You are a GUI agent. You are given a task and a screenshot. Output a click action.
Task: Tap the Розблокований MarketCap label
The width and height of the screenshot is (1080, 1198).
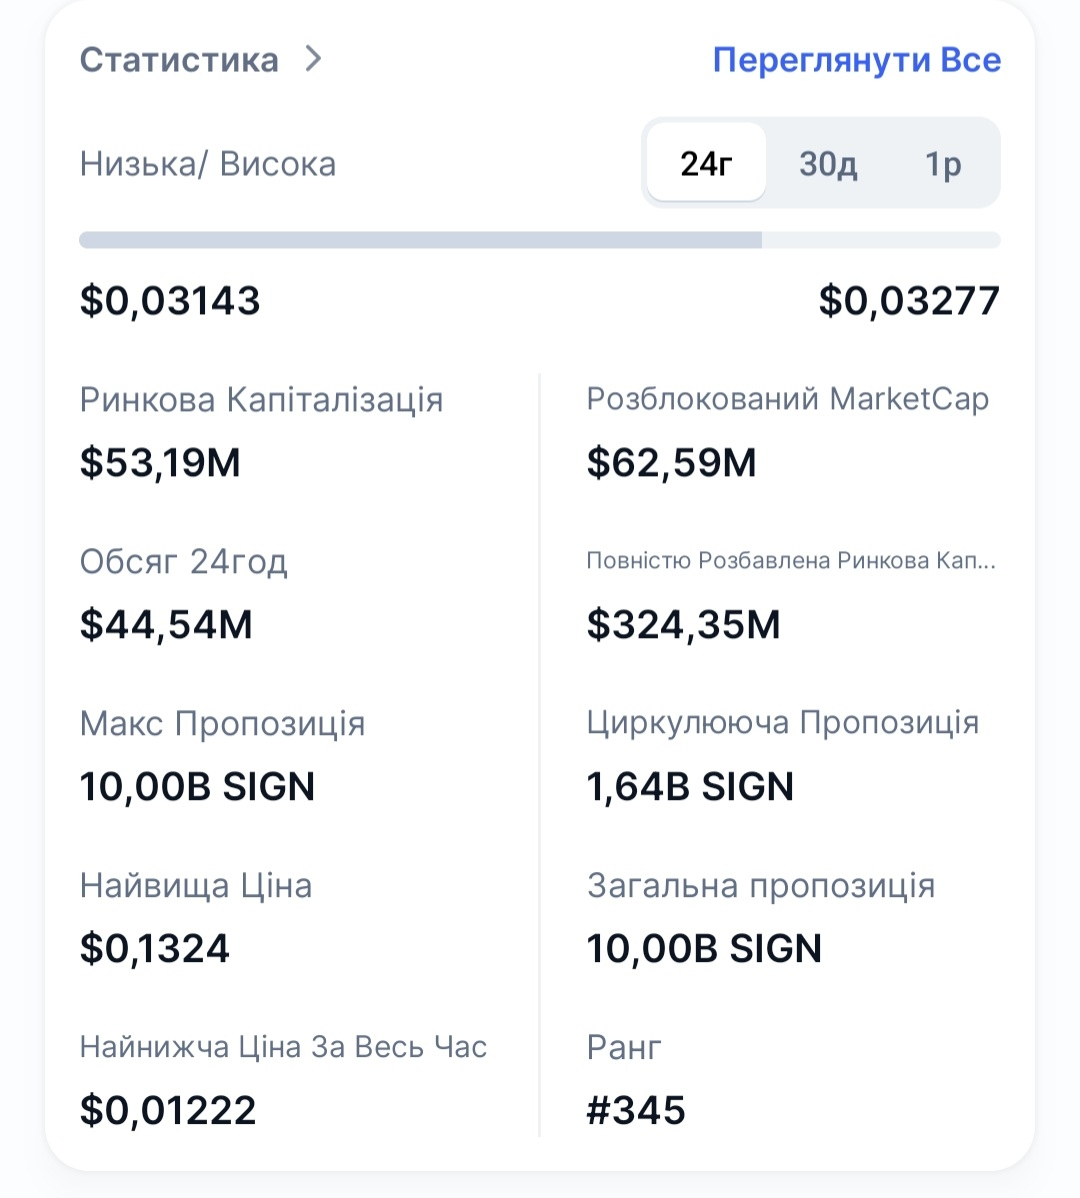(x=787, y=399)
